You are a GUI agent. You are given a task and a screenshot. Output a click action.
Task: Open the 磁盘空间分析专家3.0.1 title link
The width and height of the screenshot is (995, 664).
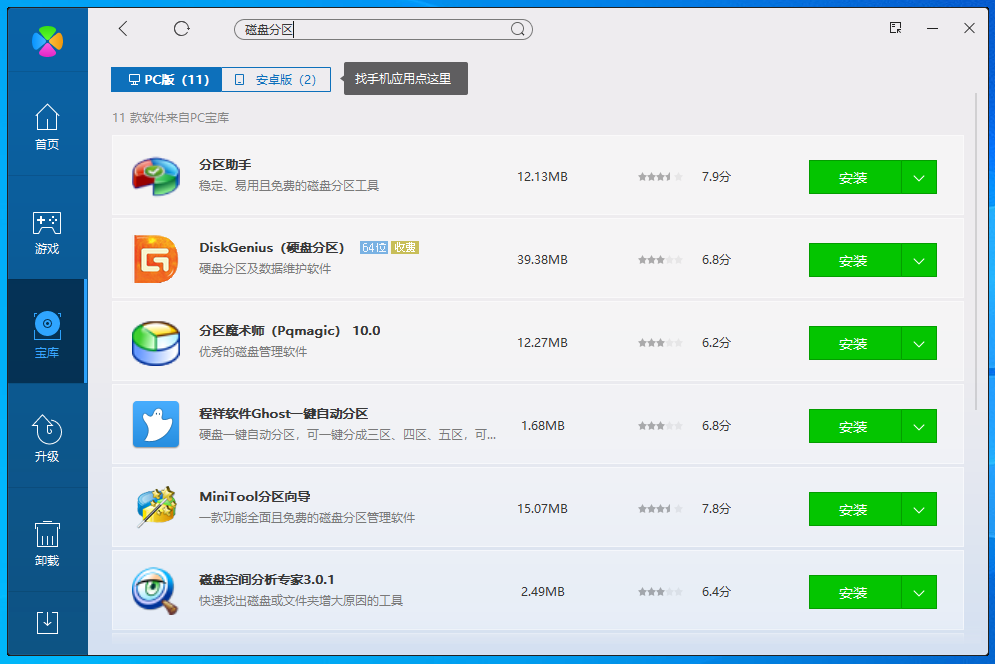tap(267, 580)
